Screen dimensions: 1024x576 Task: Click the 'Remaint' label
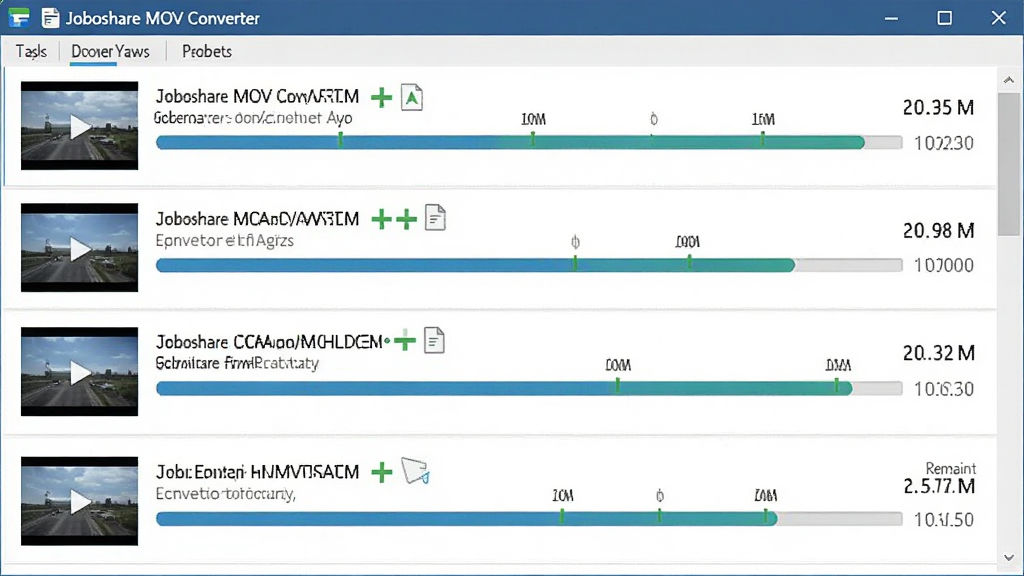click(951, 468)
